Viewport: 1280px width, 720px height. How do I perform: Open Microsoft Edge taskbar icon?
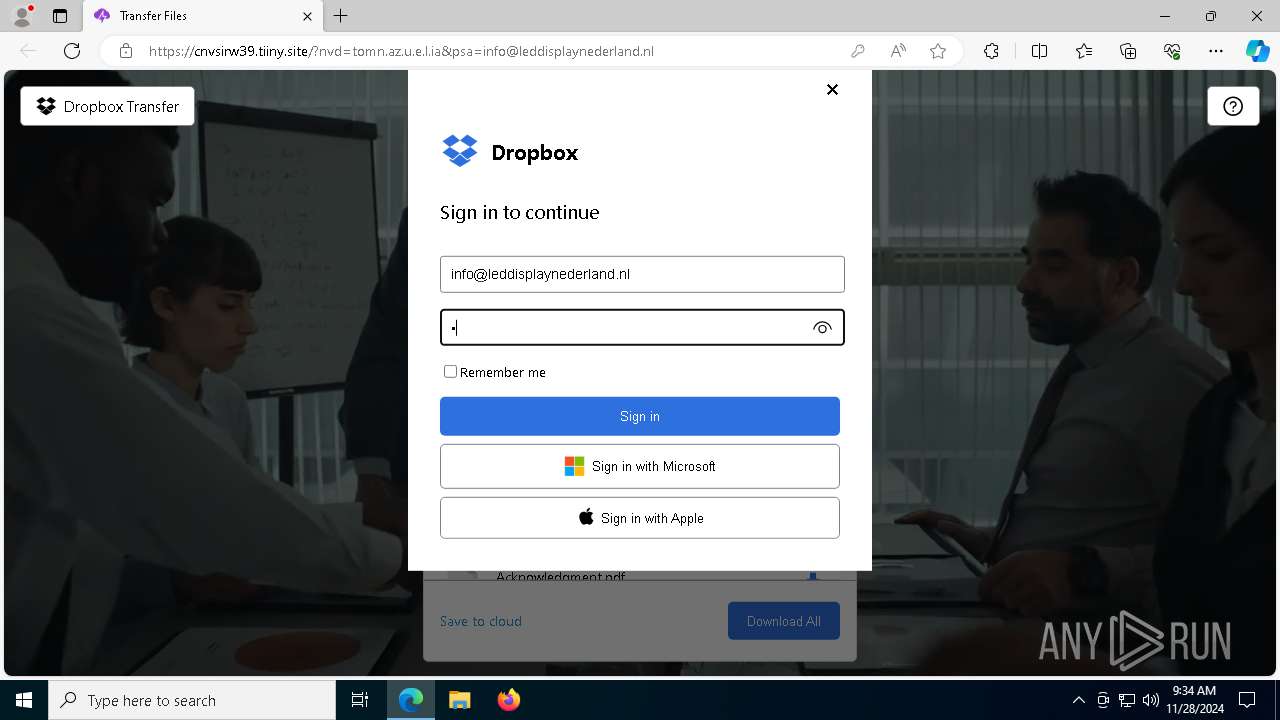click(x=411, y=700)
